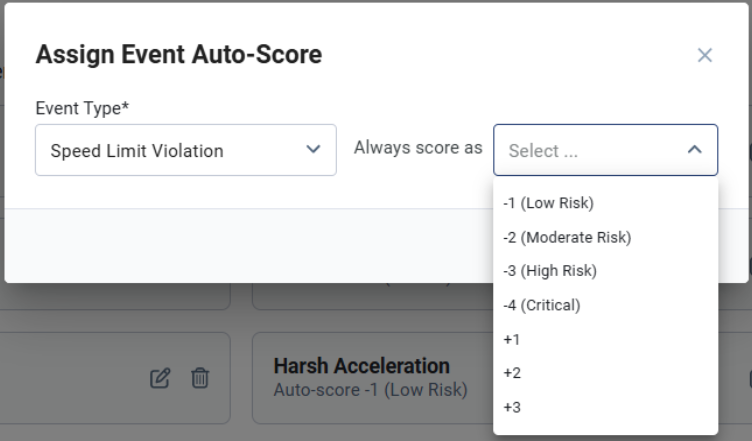This screenshot has height=441, width=752.
Task: Click the 'Auto-score -1 (Low Risk)' subtitle text
Action: (x=370, y=390)
